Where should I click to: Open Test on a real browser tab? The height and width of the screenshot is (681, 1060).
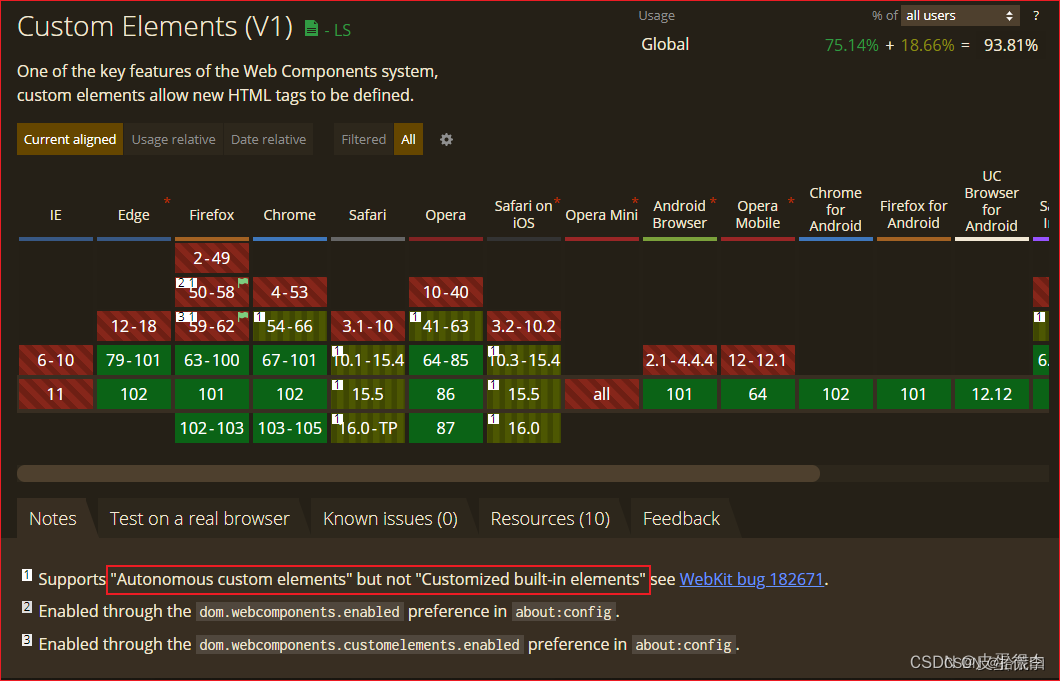click(x=199, y=519)
